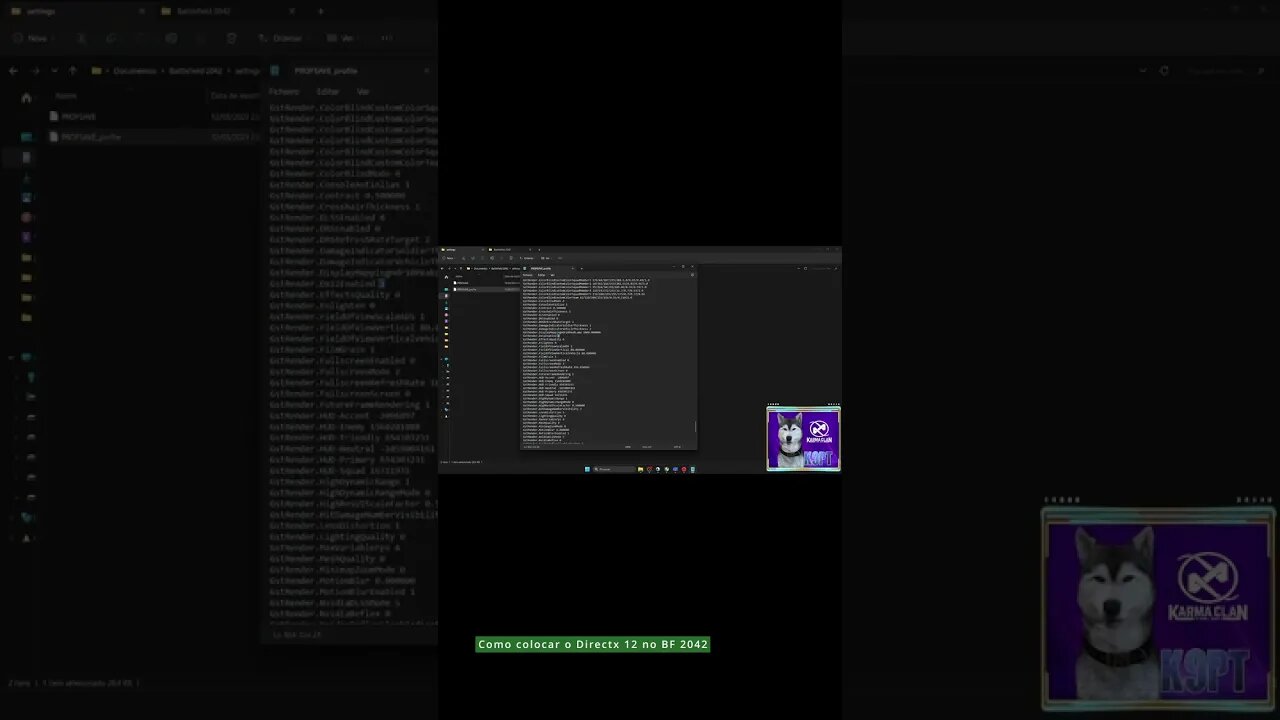Click the Novo button in Explorer toolbar

coord(30,38)
